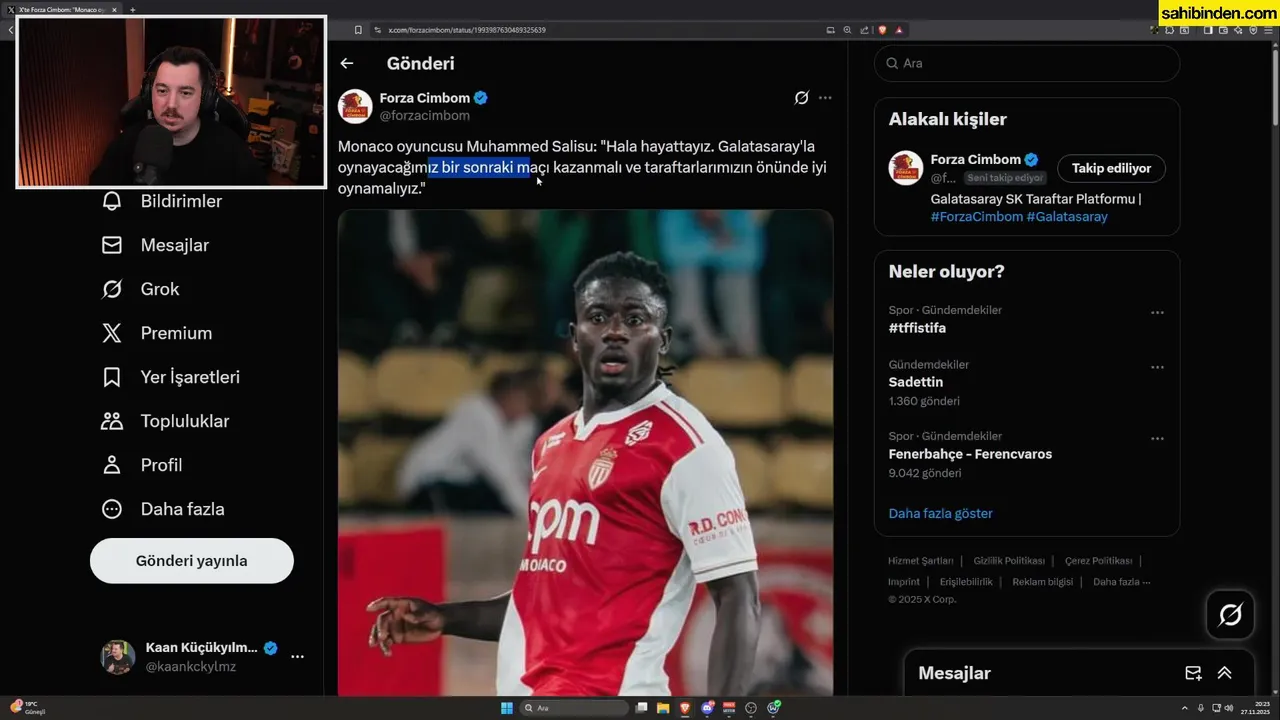
Task: Open Task View on the taskbar
Action: pos(642,708)
